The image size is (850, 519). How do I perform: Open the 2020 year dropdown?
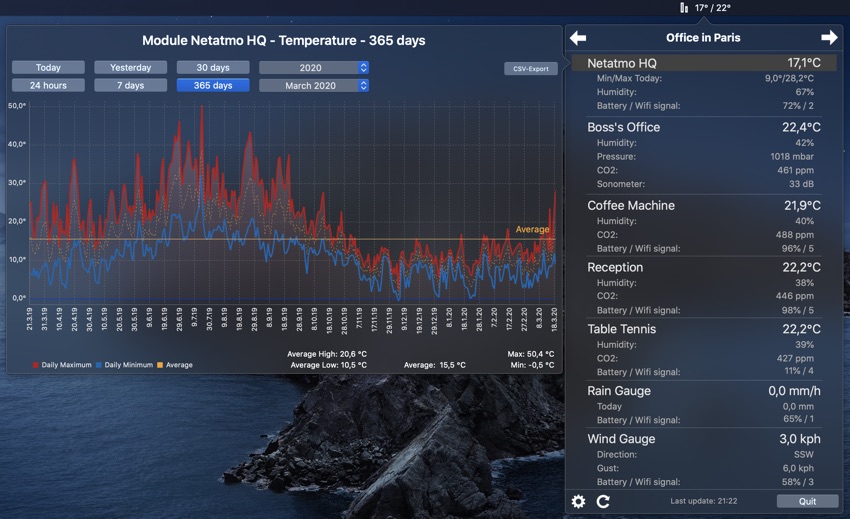click(x=314, y=68)
